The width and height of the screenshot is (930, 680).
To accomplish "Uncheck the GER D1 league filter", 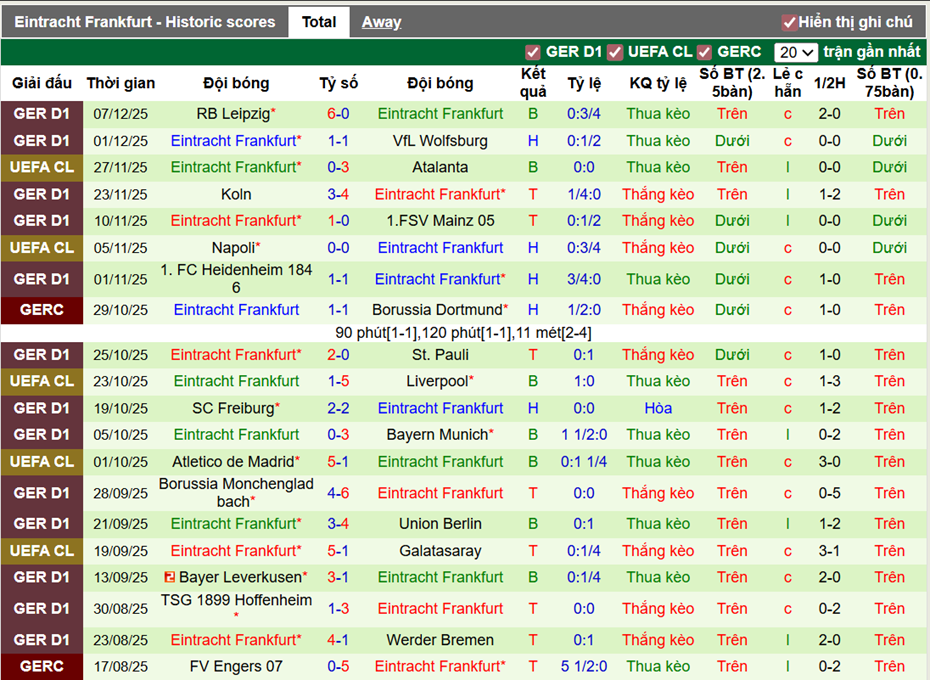I will point(533,52).
